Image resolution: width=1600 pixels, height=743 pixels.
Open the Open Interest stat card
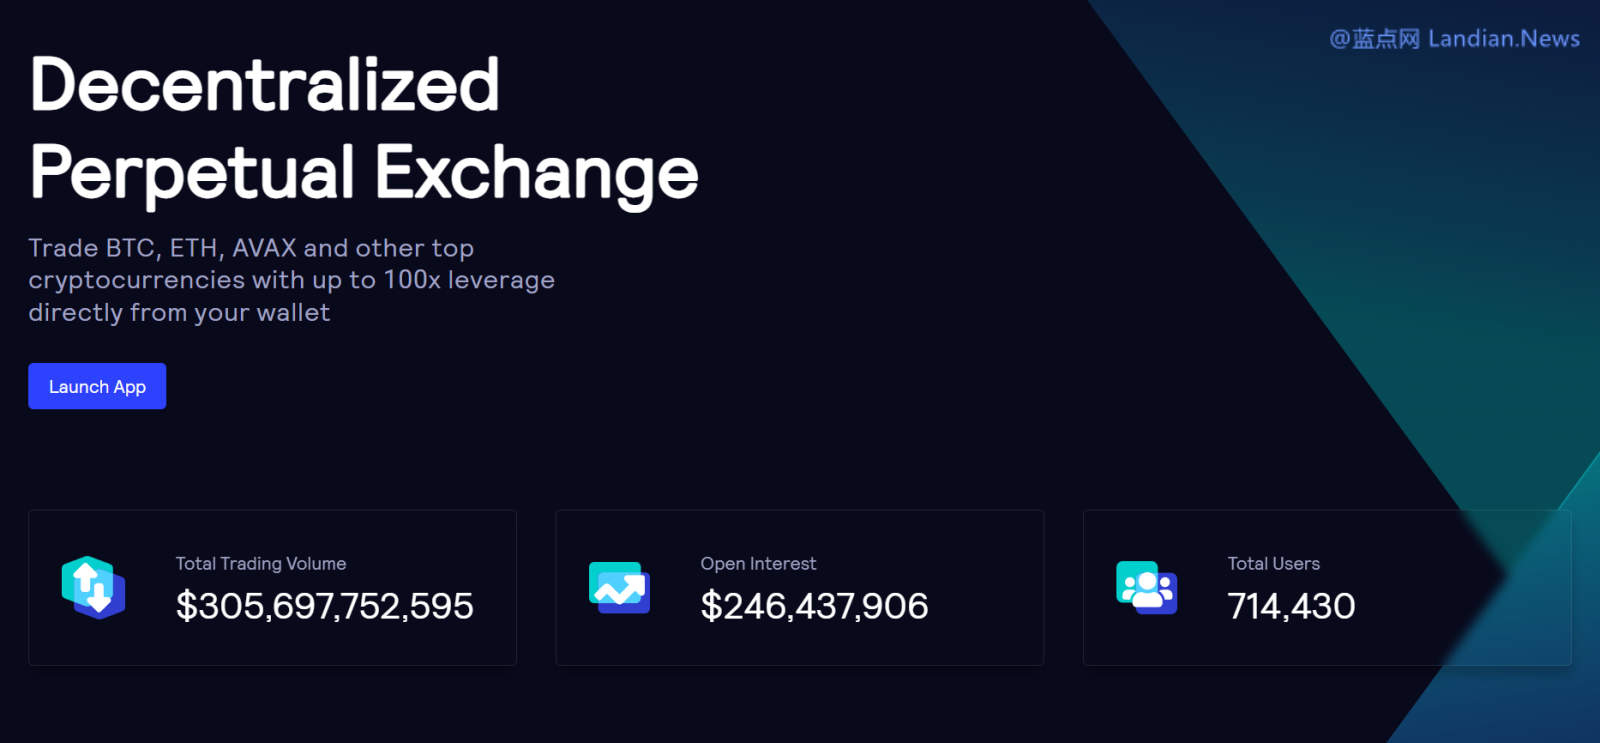pos(799,588)
